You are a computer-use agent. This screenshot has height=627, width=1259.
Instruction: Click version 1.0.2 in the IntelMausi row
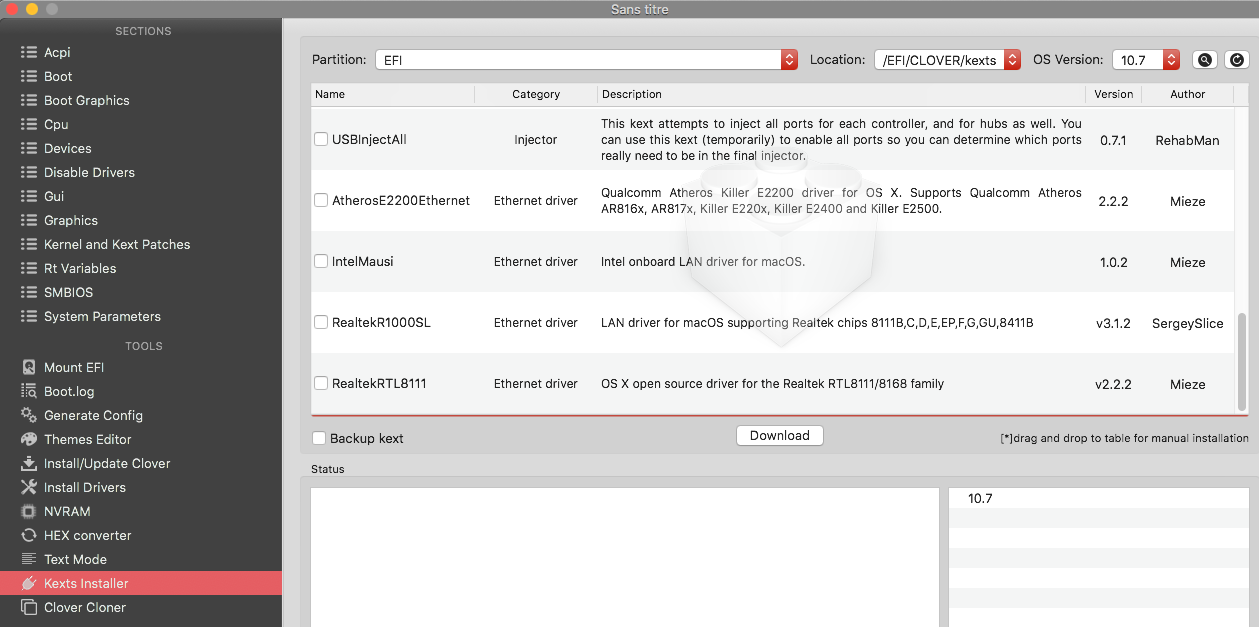(1113, 262)
